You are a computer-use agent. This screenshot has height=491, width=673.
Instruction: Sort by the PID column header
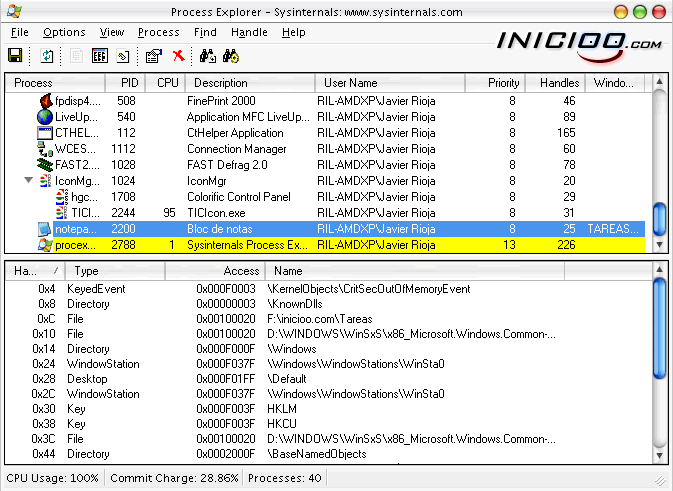tap(125, 83)
